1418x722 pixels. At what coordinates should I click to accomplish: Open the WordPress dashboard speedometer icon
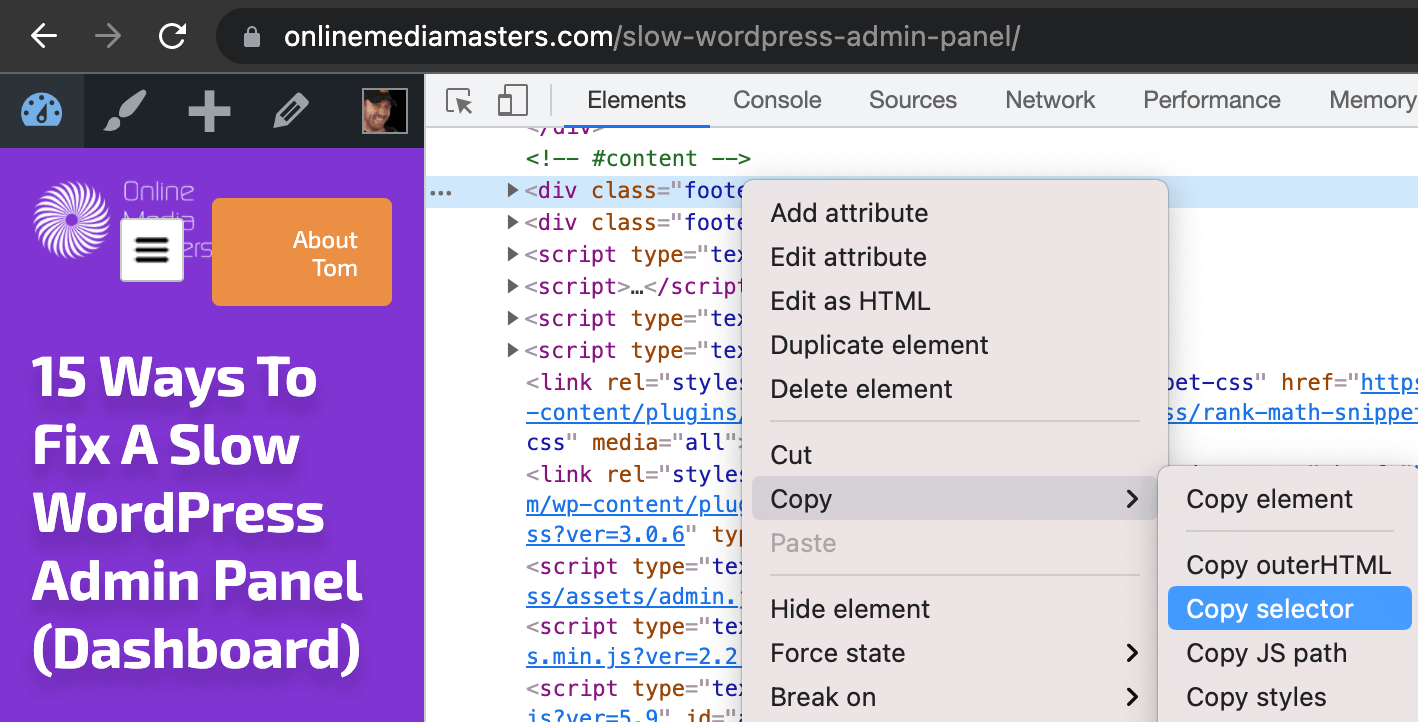42,111
